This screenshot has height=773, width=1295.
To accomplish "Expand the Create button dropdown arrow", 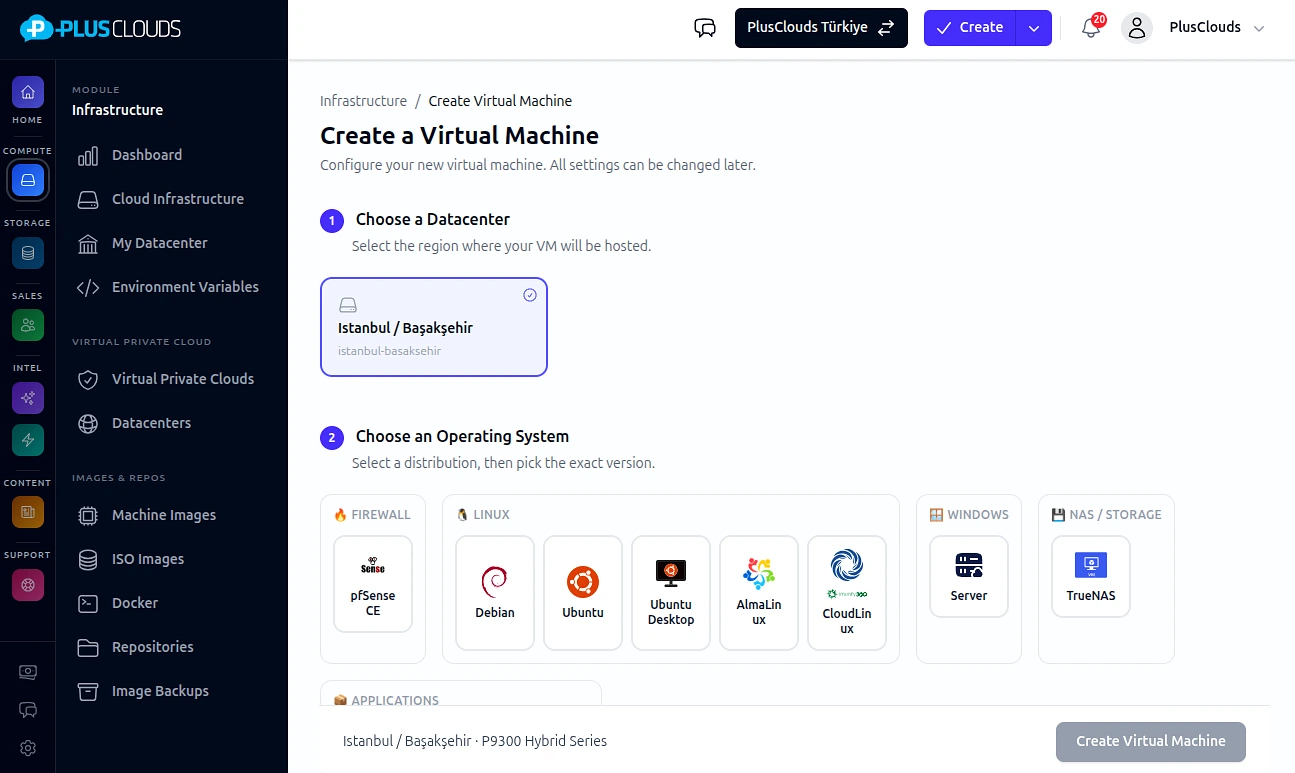I will pyautogui.click(x=1034, y=28).
